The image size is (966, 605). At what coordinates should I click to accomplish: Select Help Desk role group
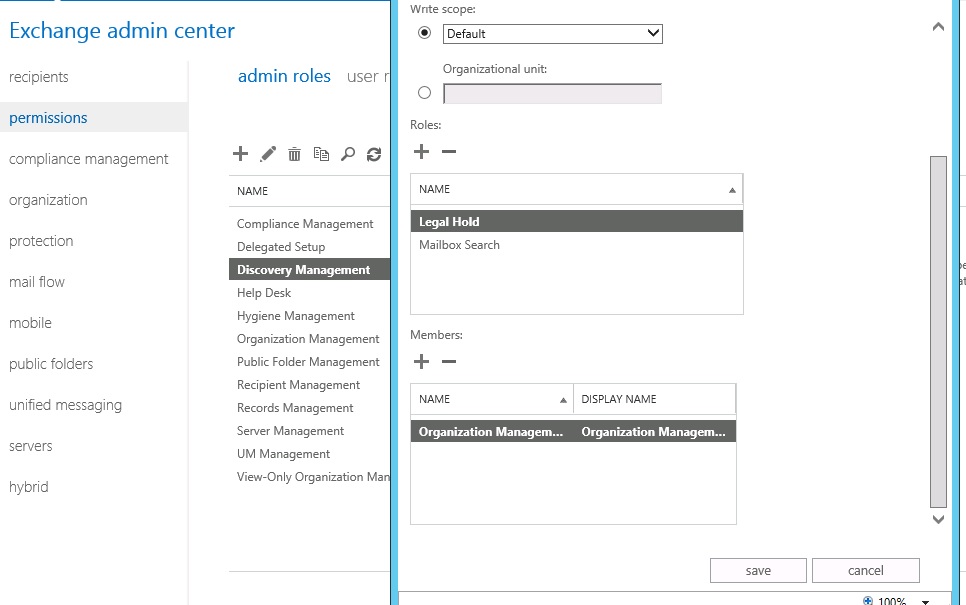tap(264, 293)
